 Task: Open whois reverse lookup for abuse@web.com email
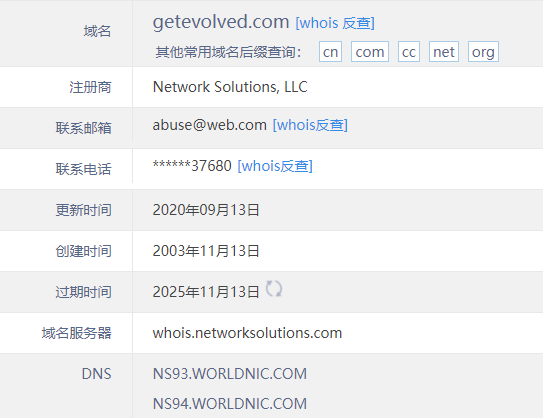pyautogui.click(x=310, y=125)
